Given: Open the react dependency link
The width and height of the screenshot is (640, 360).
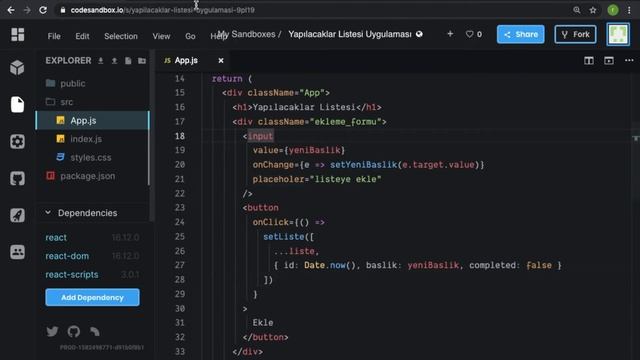Looking at the screenshot, I should coord(56,237).
